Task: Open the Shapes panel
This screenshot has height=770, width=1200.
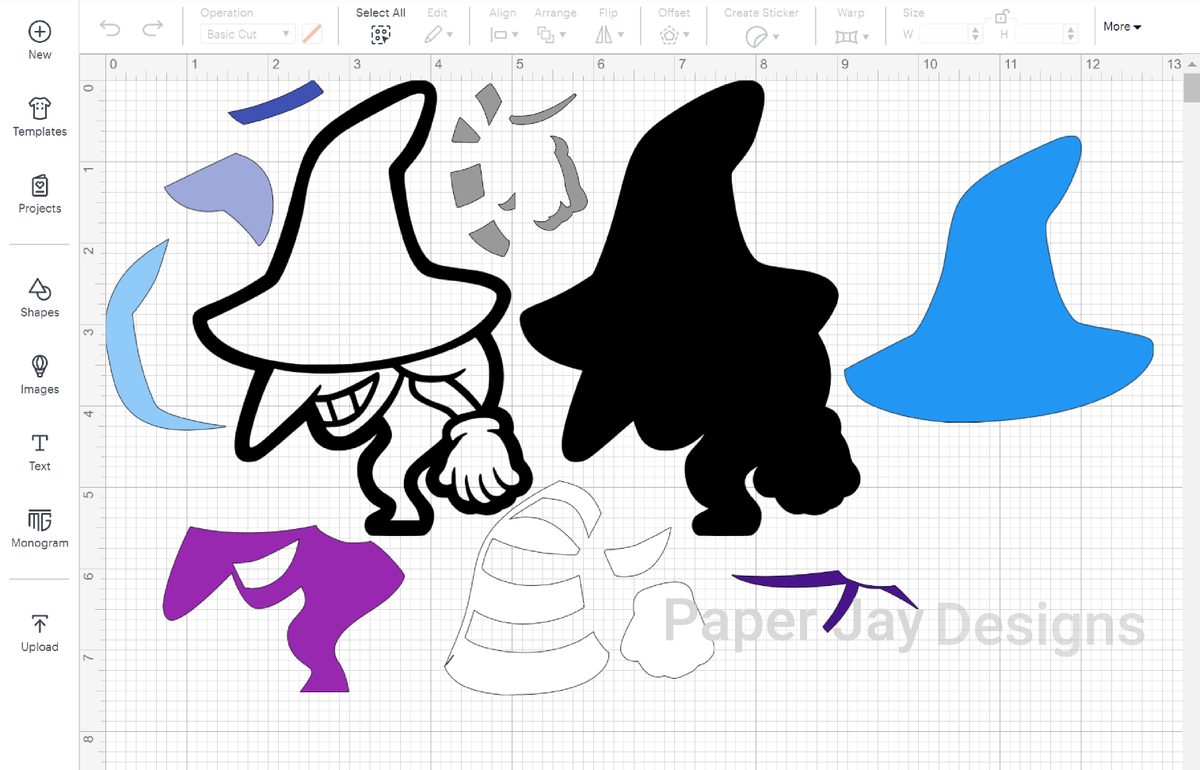Action: 40,298
